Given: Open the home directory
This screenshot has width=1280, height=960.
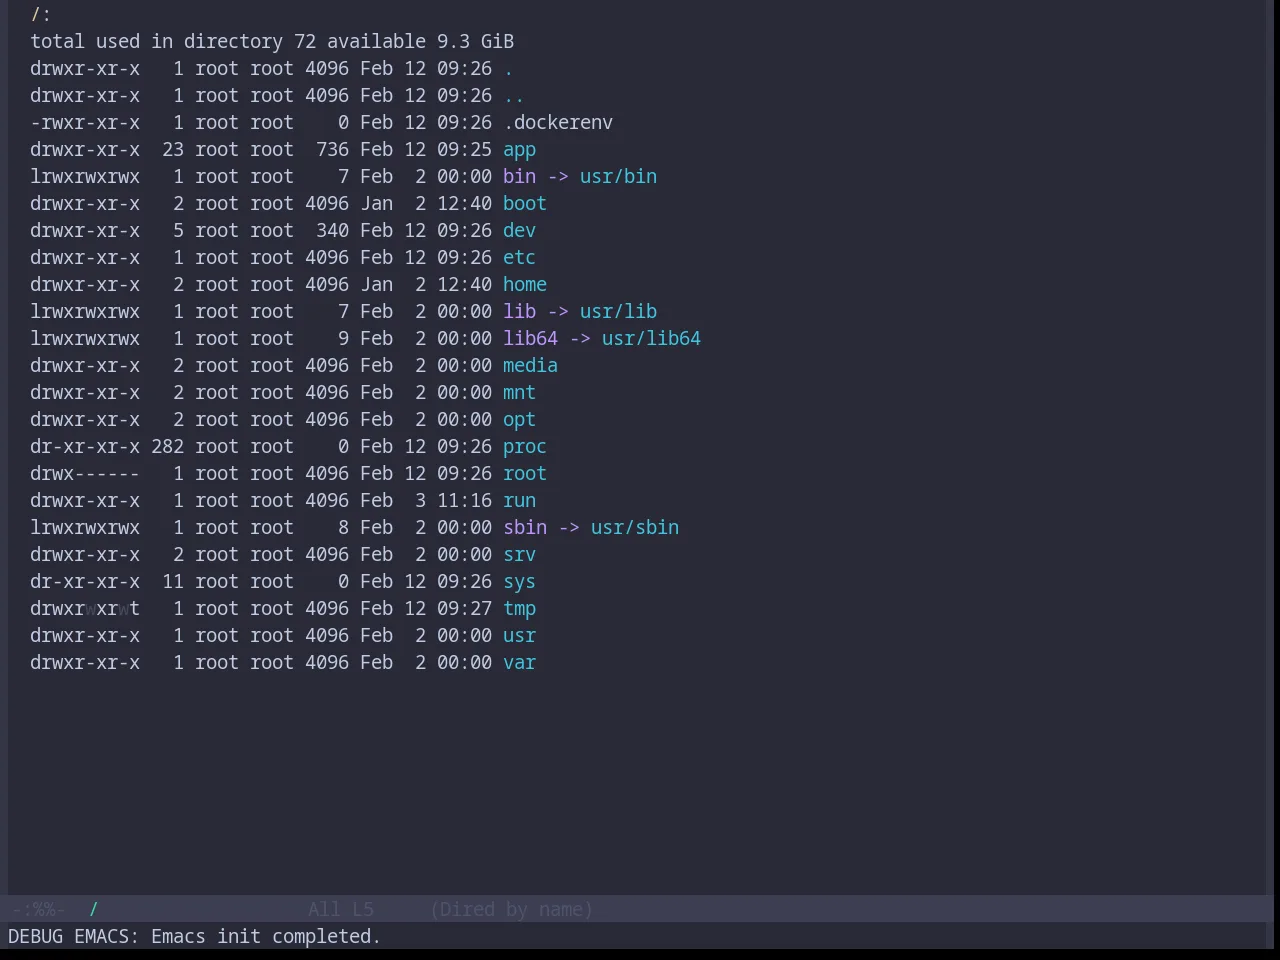Looking at the screenshot, I should pos(525,285).
